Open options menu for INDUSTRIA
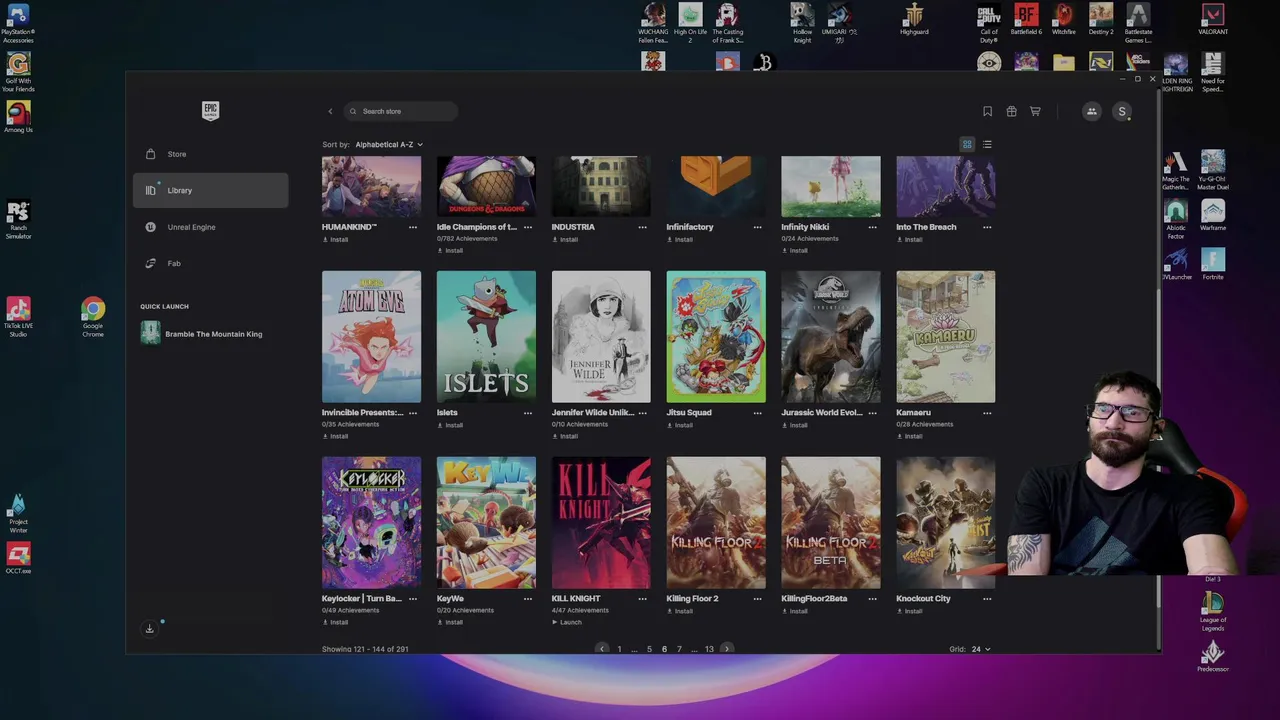1280x720 pixels. (x=642, y=227)
